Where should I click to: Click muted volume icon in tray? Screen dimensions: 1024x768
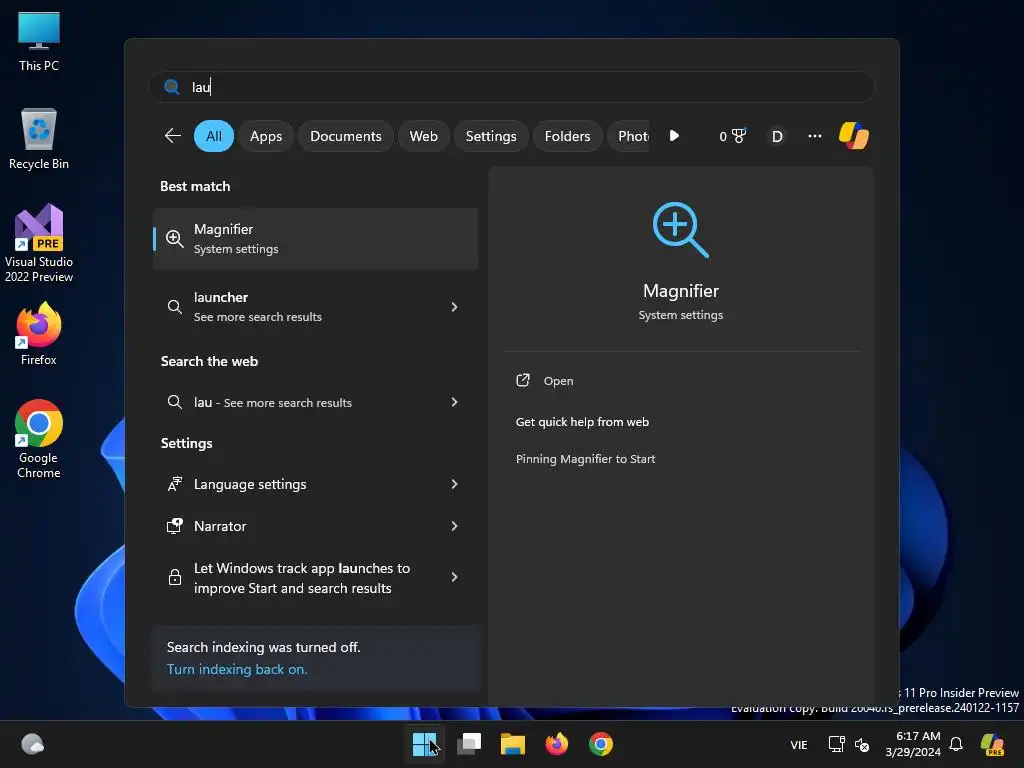[862, 744]
